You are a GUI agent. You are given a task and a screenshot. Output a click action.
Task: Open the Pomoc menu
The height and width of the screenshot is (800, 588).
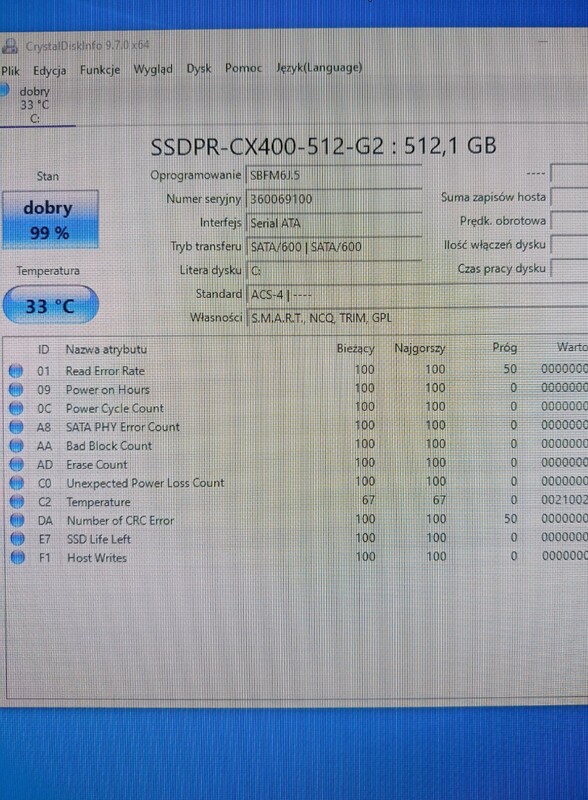click(x=243, y=68)
